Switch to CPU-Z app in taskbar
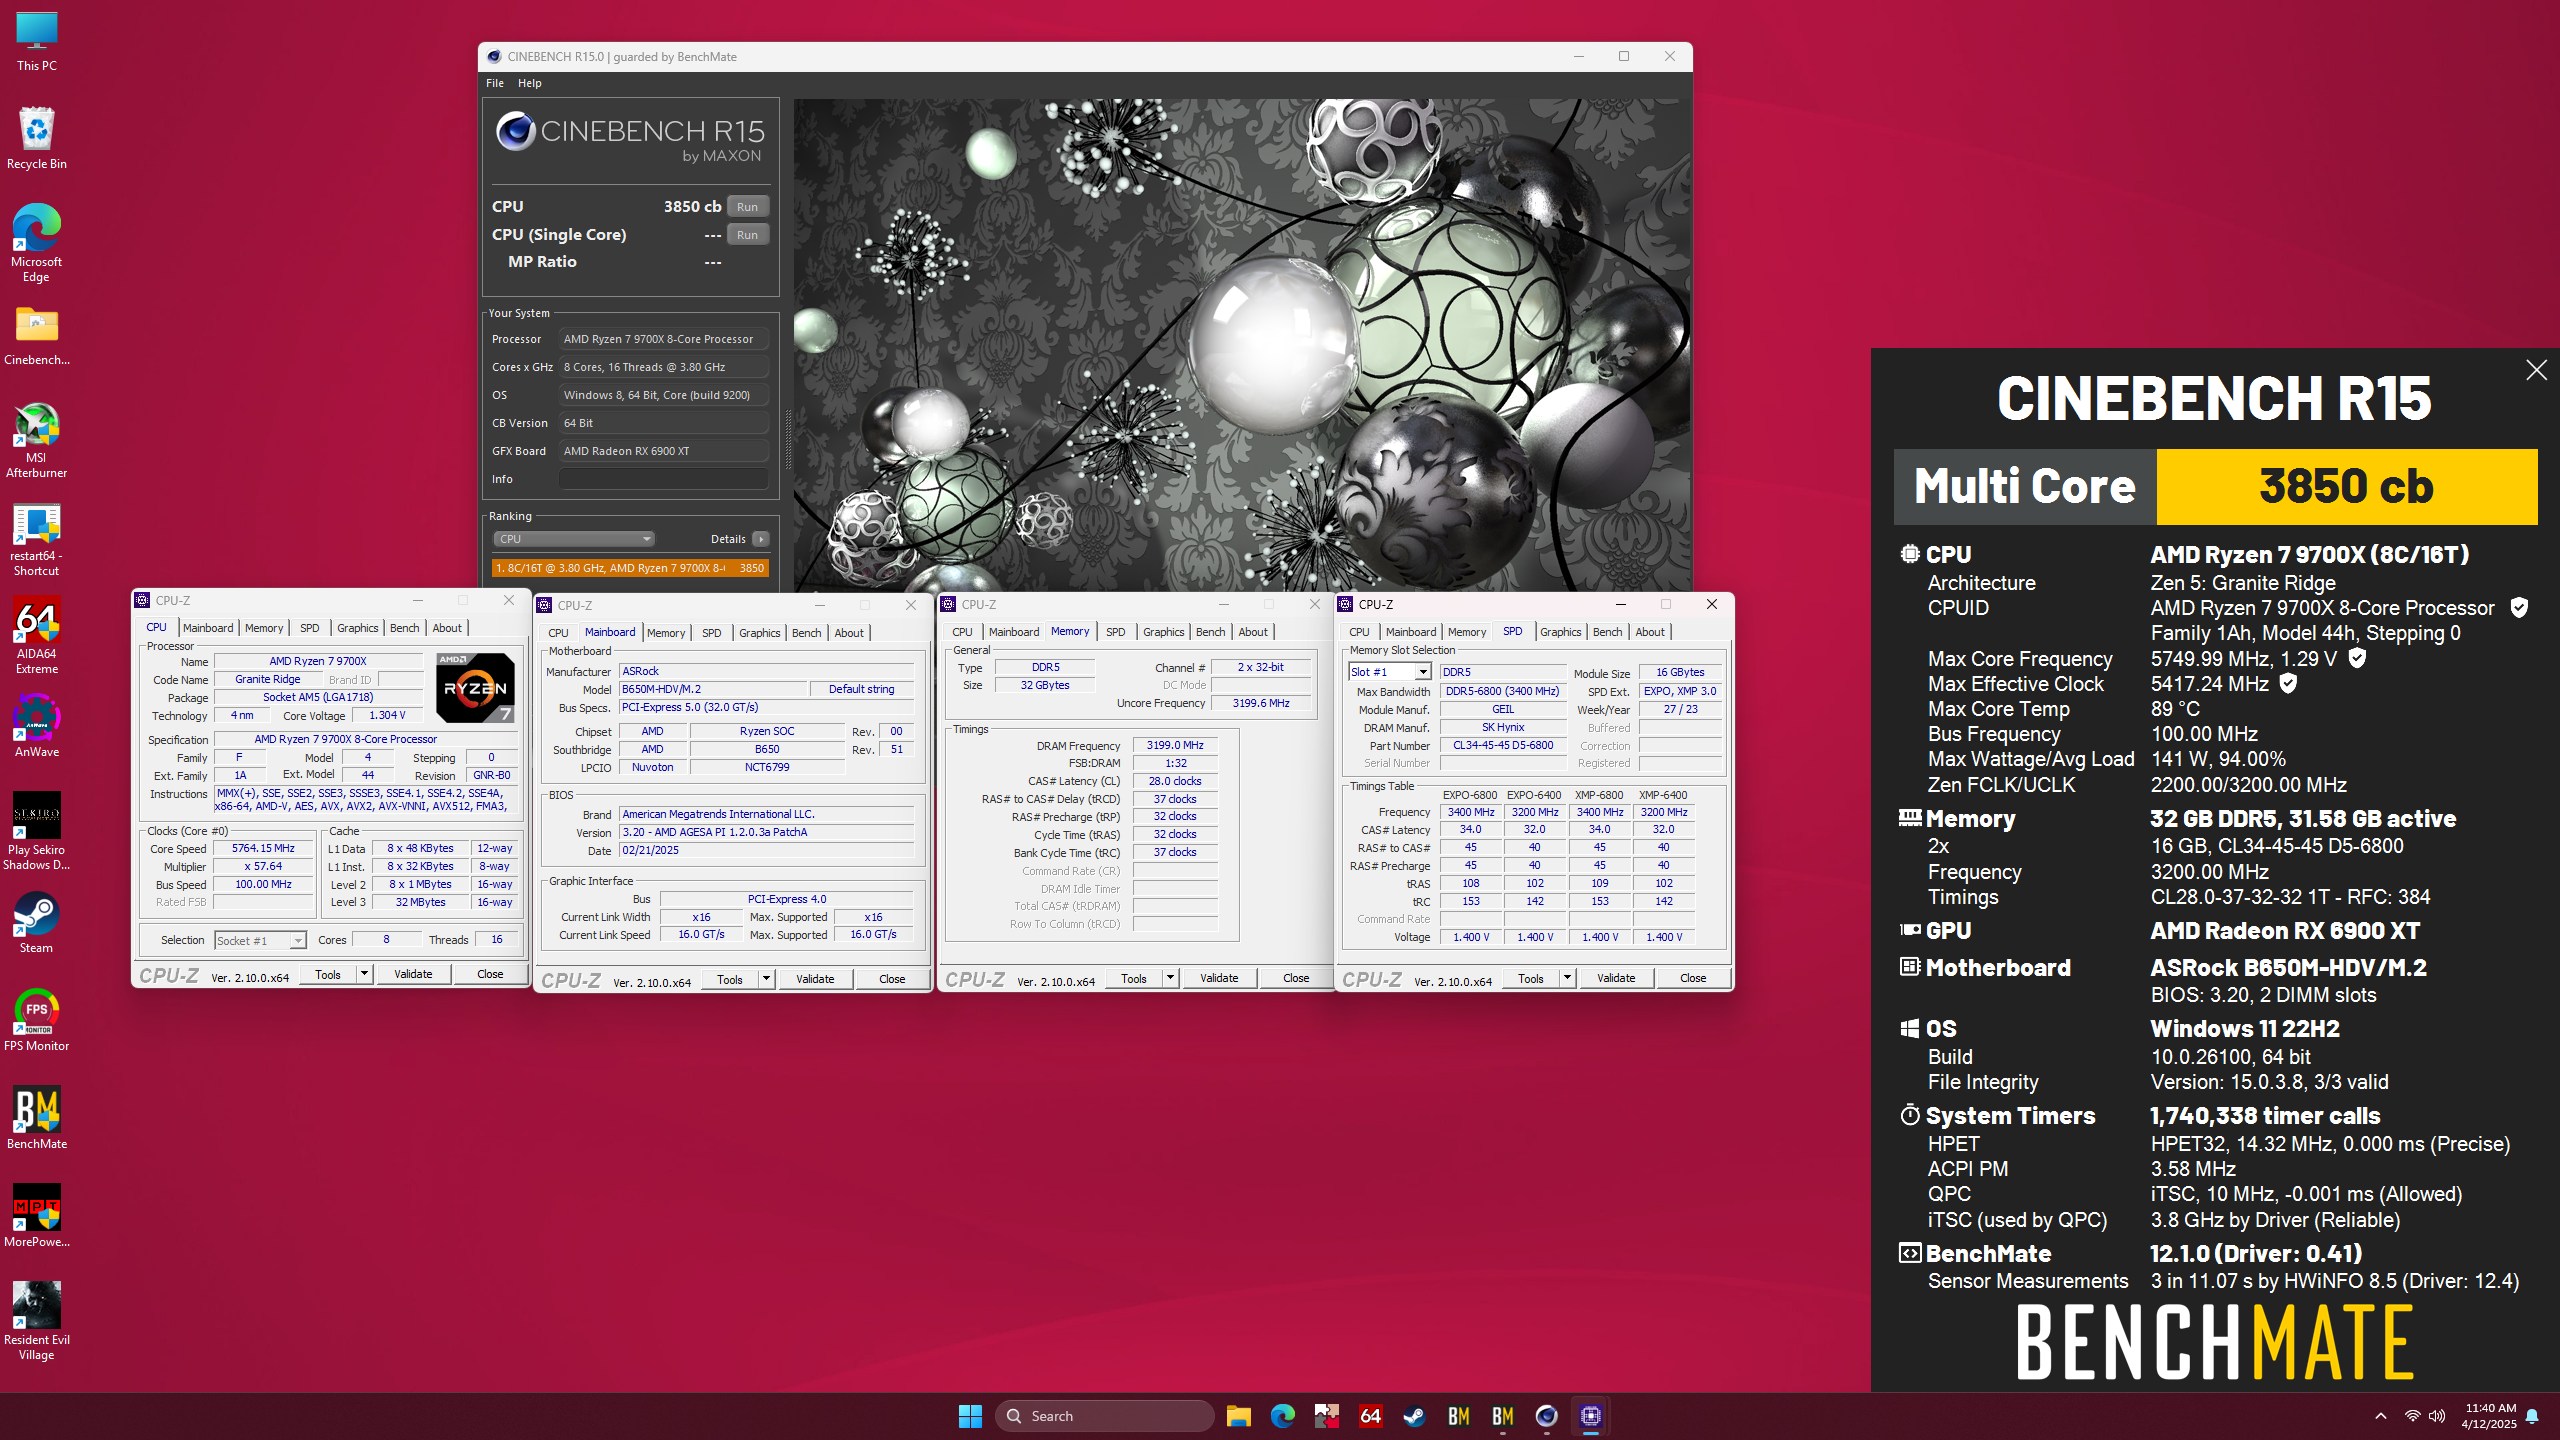The image size is (2560, 1440). click(1591, 1416)
